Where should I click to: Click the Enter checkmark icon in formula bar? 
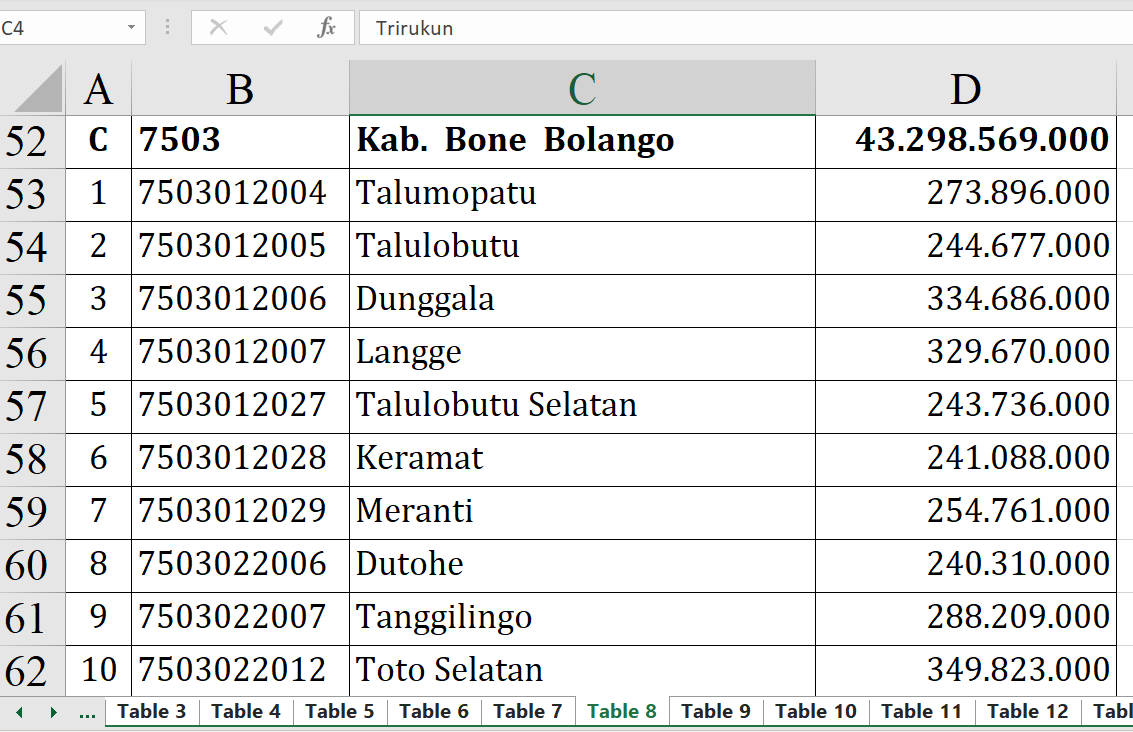[272, 28]
